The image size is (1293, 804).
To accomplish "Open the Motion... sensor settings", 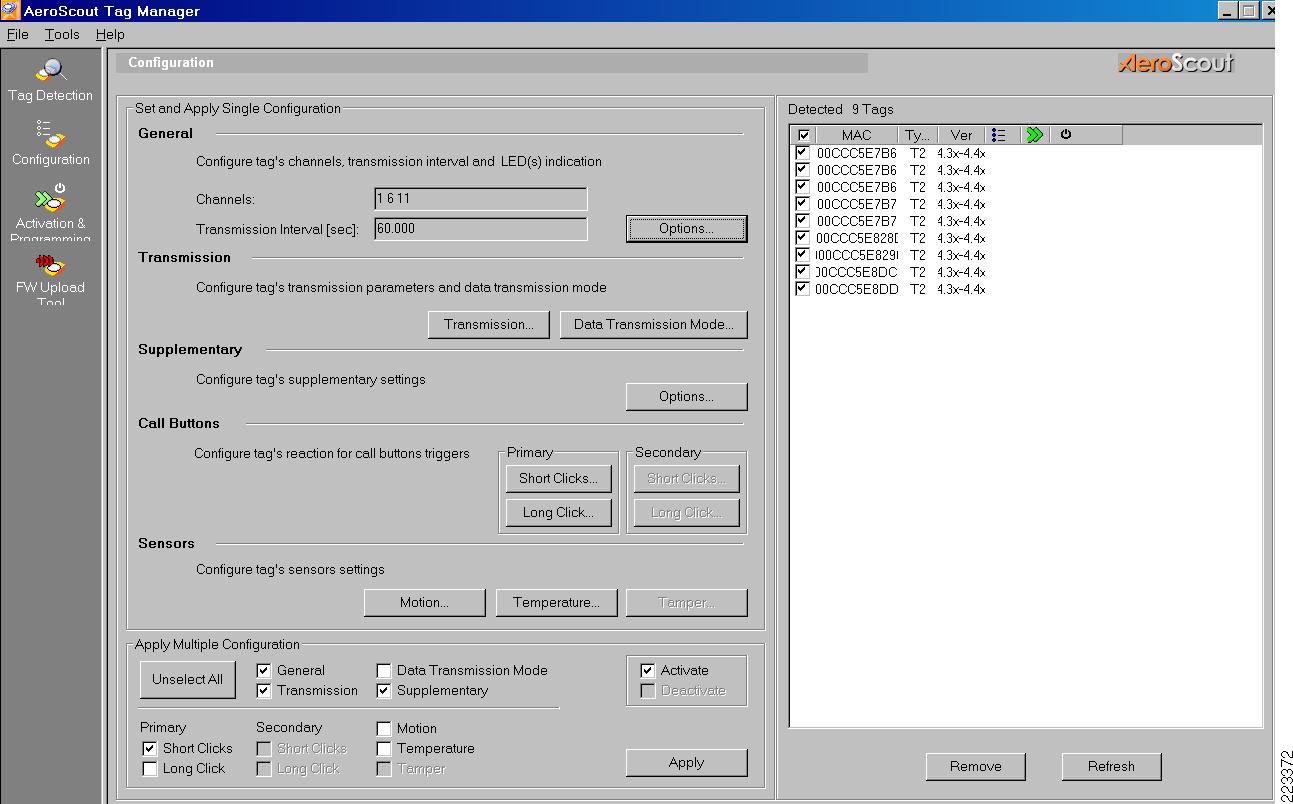I will pos(424,602).
